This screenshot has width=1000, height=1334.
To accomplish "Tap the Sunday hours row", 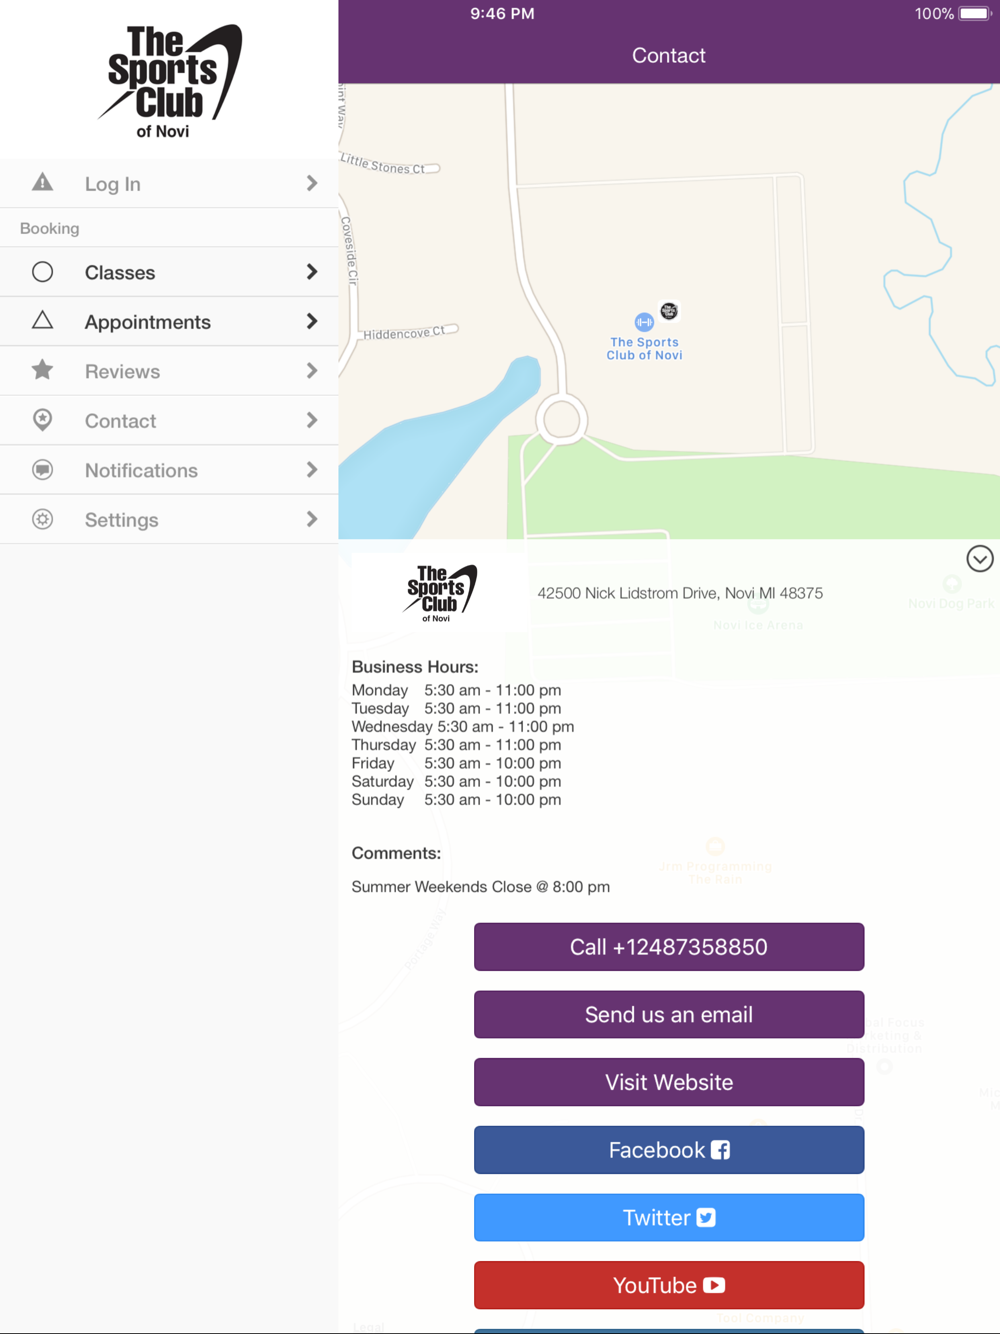I will tap(456, 799).
